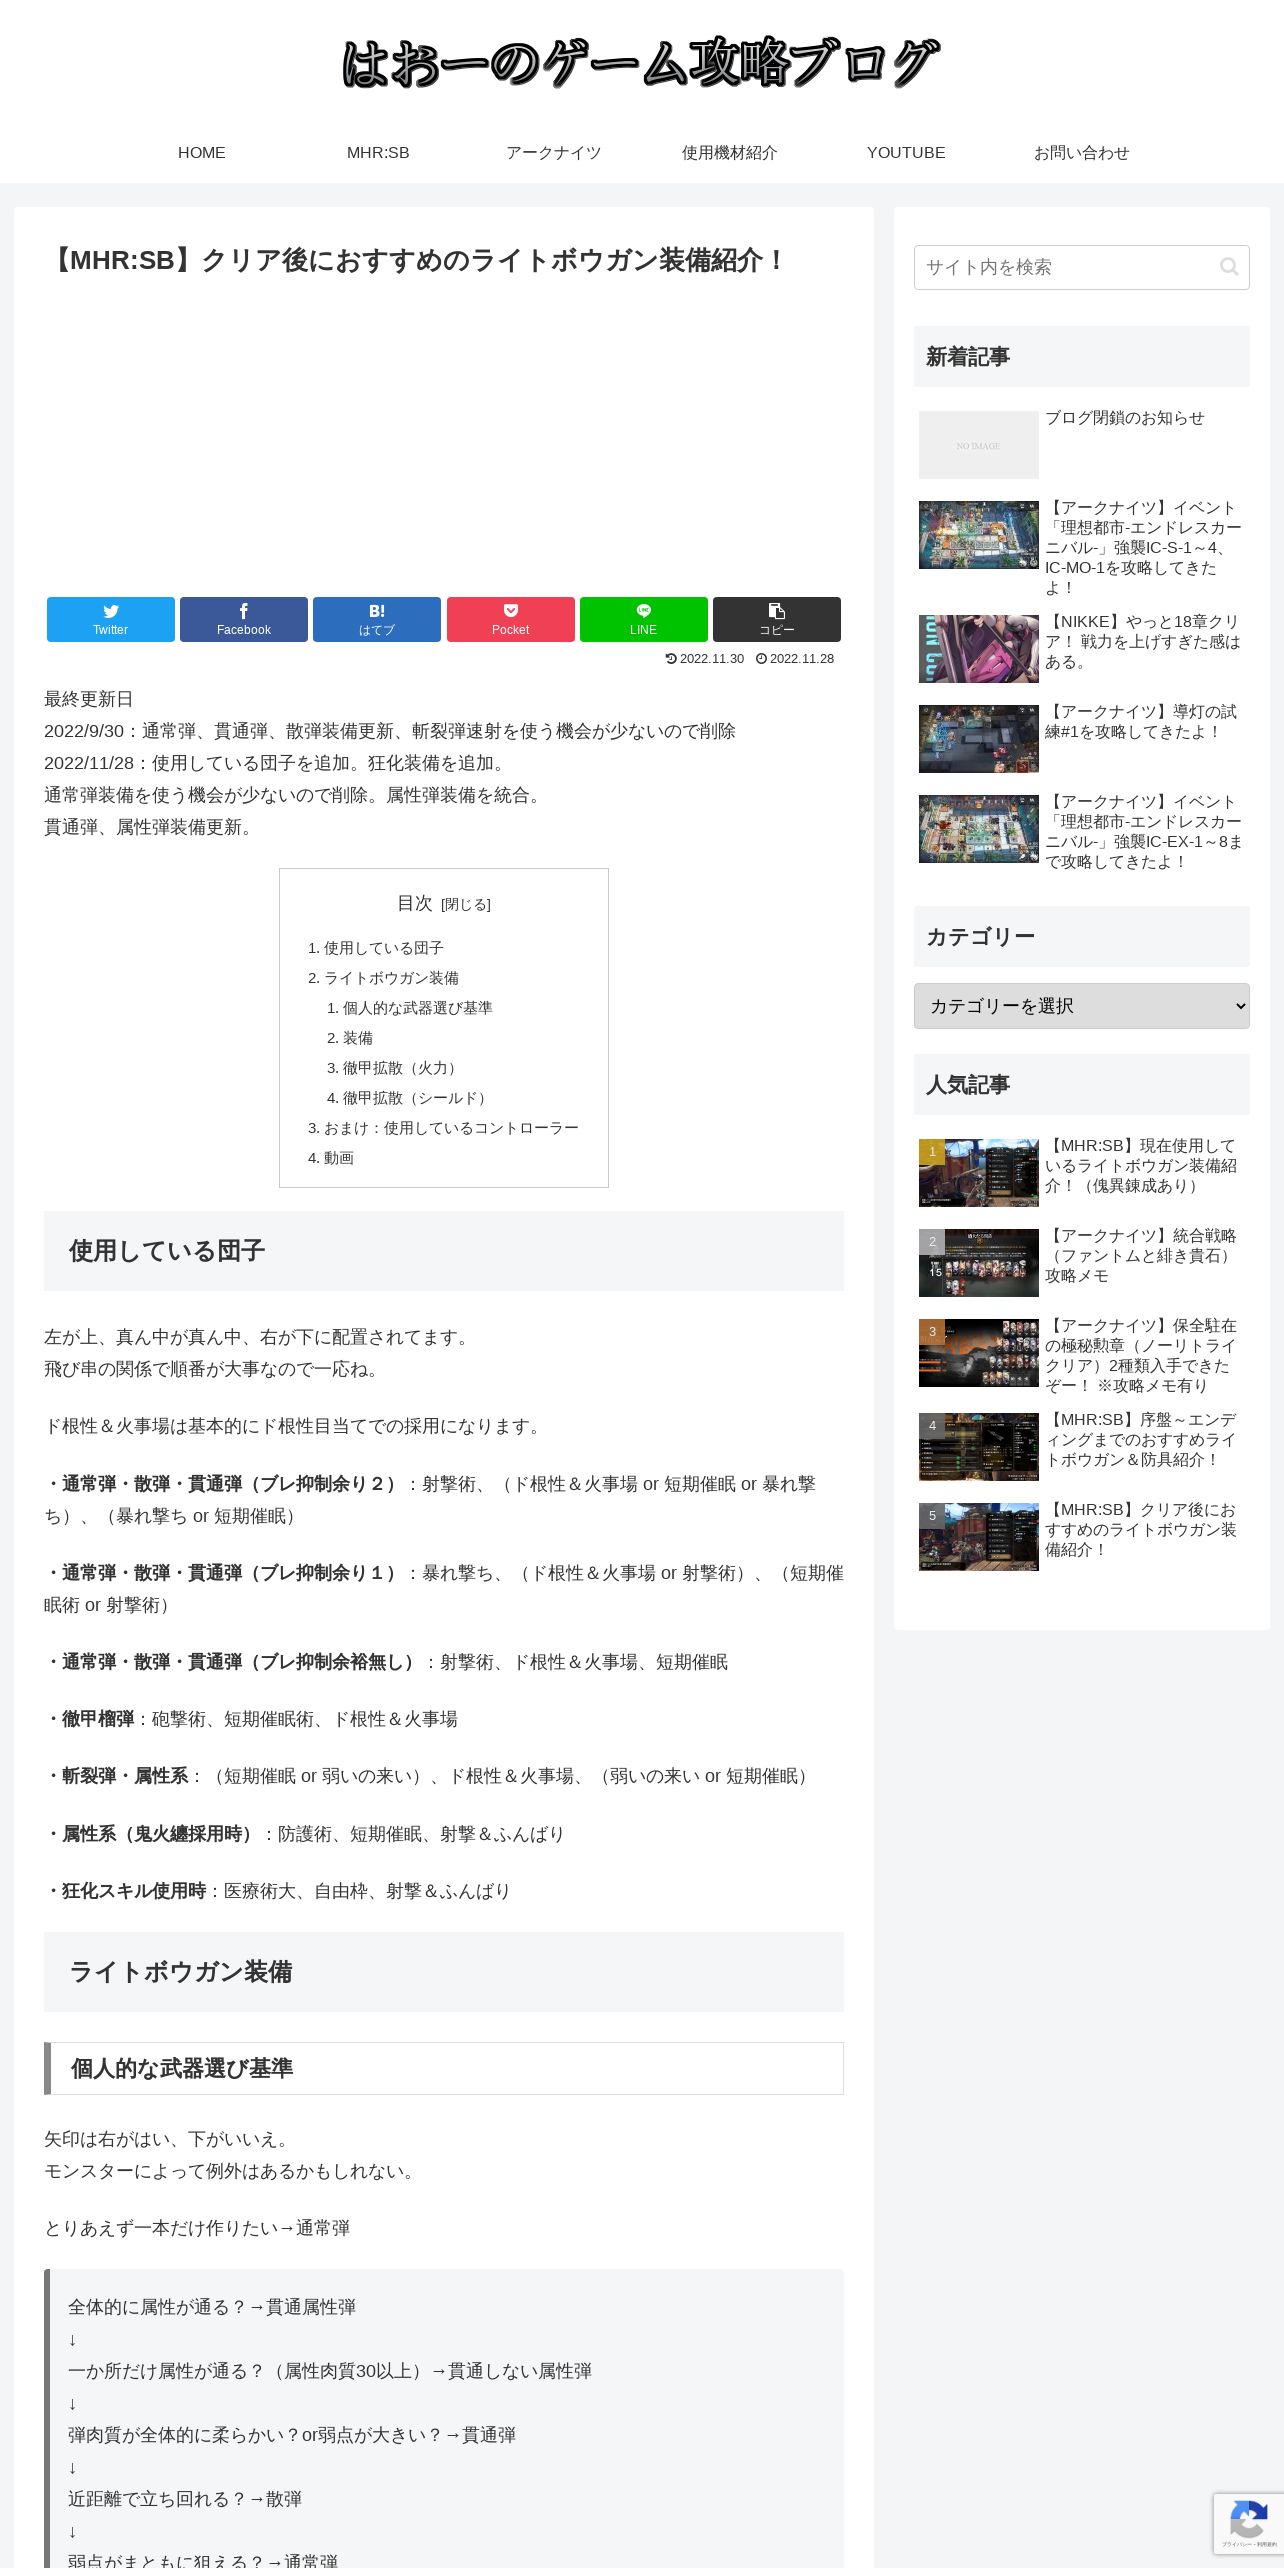Click the reCAPTCHA badge
1284x2568 pixels.
(1248, 2523)
